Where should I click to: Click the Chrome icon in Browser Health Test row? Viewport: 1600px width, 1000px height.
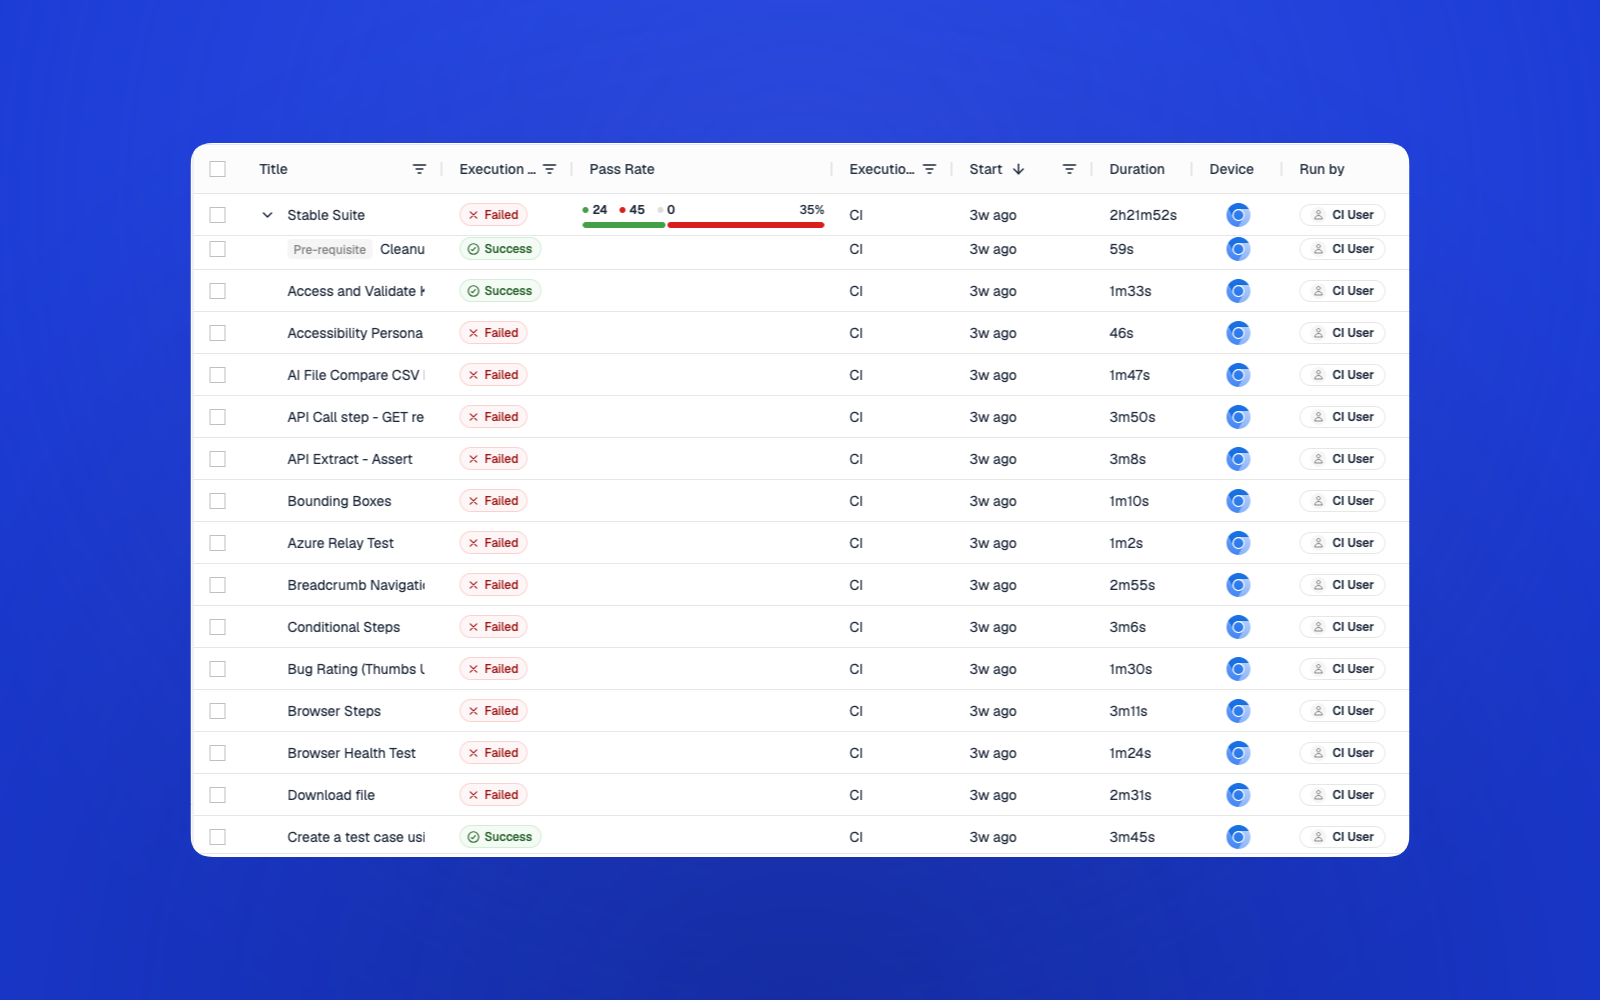(x=1238, y=753)
